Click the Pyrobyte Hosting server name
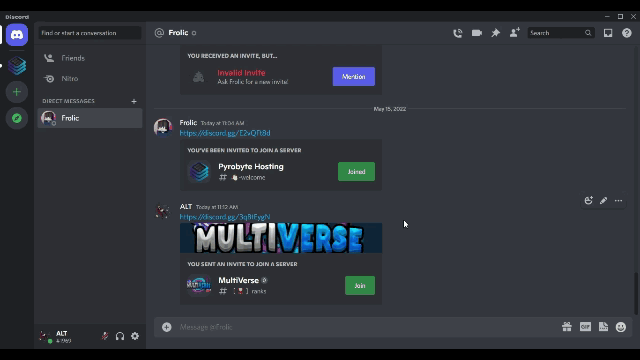This screenshot has height=360, width=640. (251, 167)
